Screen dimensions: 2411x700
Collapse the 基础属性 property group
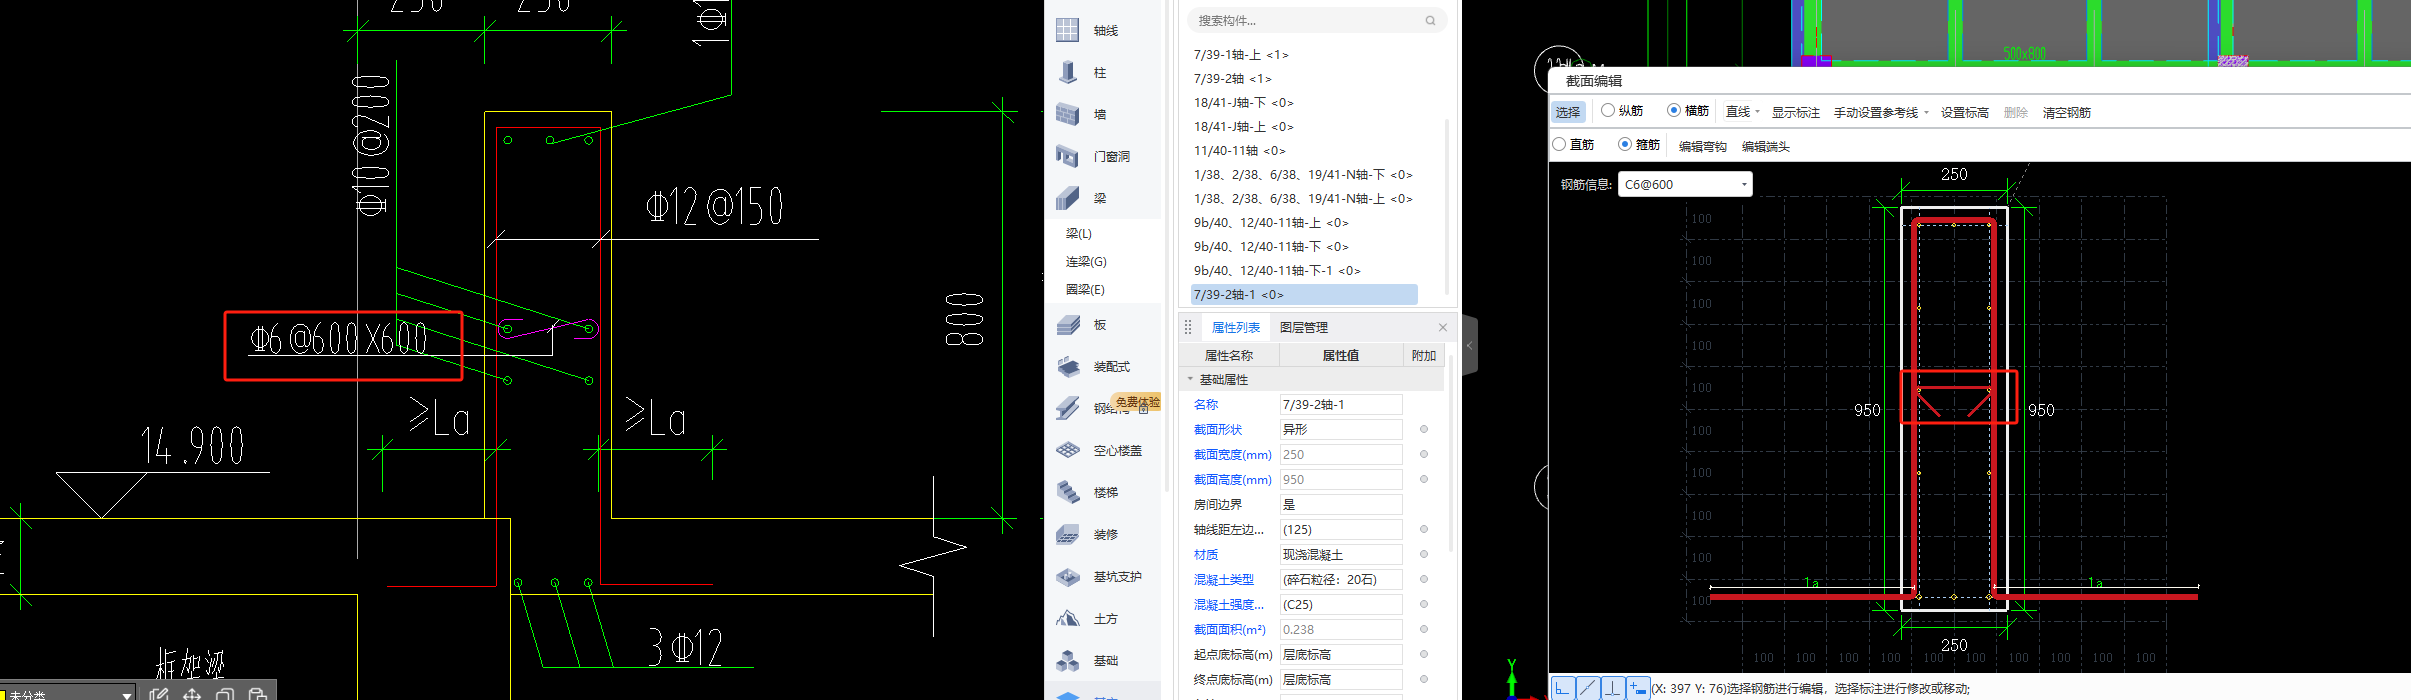1190,379
